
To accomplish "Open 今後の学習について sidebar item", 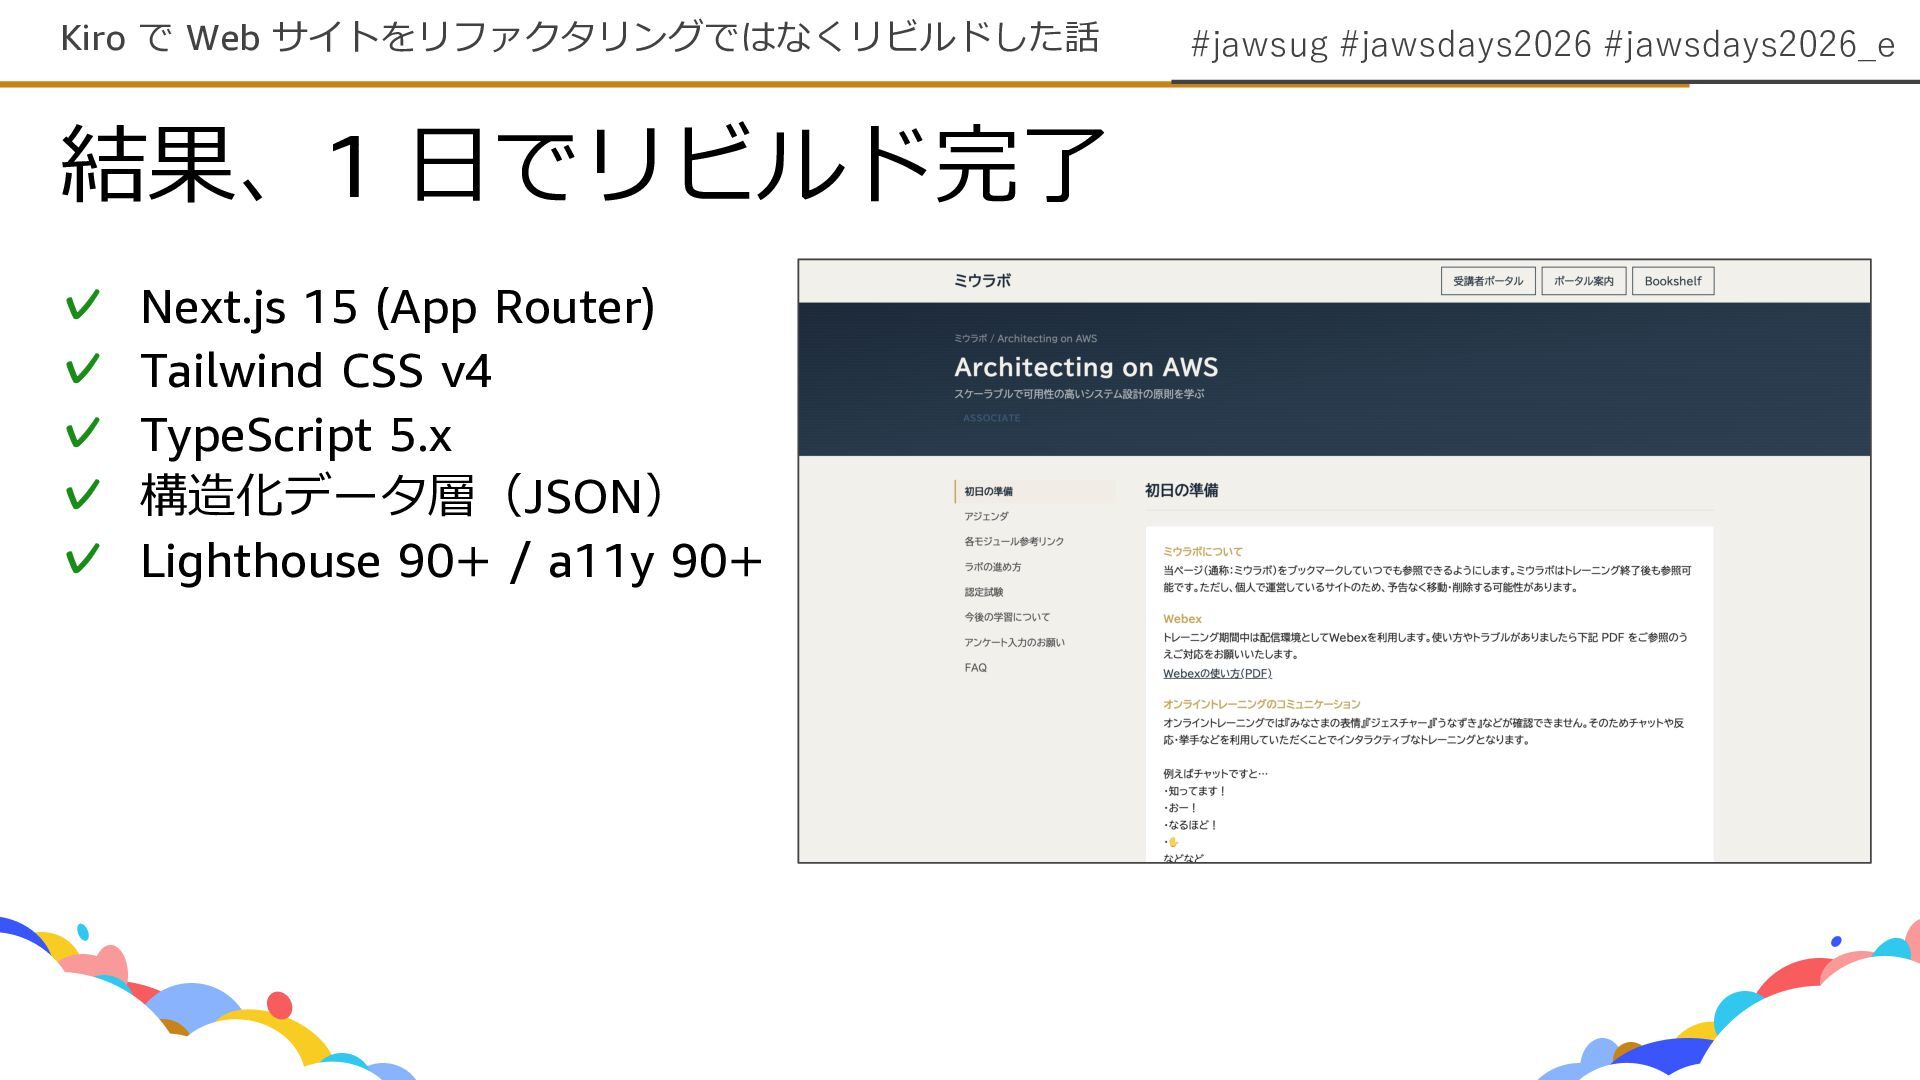I will (x=1006, y=617).
